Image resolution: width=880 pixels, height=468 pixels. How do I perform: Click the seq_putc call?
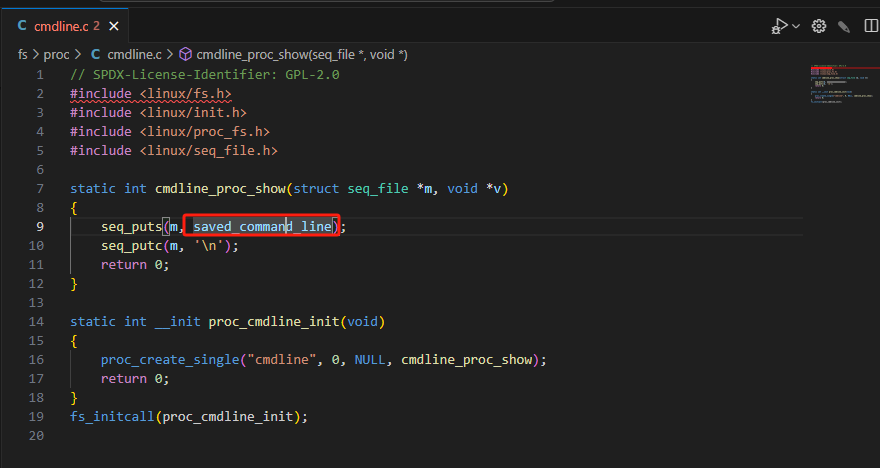131,246
